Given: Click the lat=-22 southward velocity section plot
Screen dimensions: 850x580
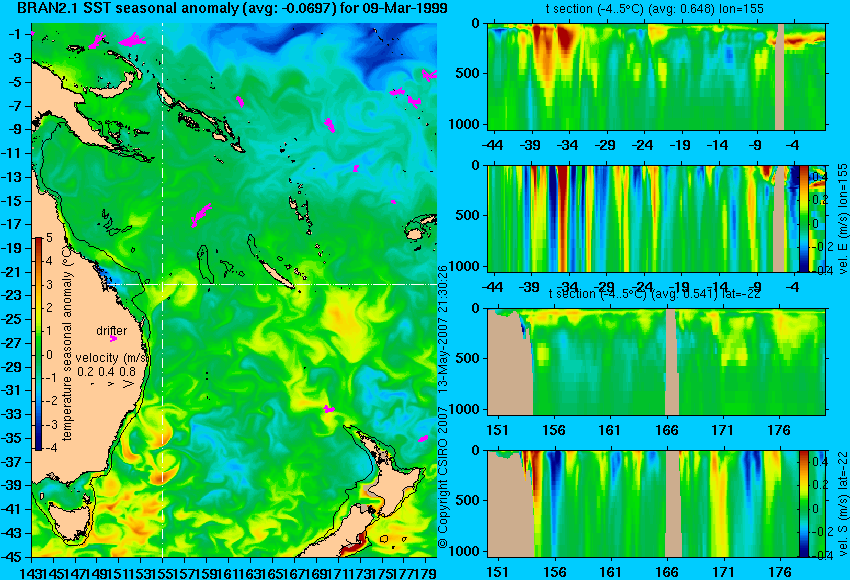Looking at the screenshot, I should tap(643, 504).
